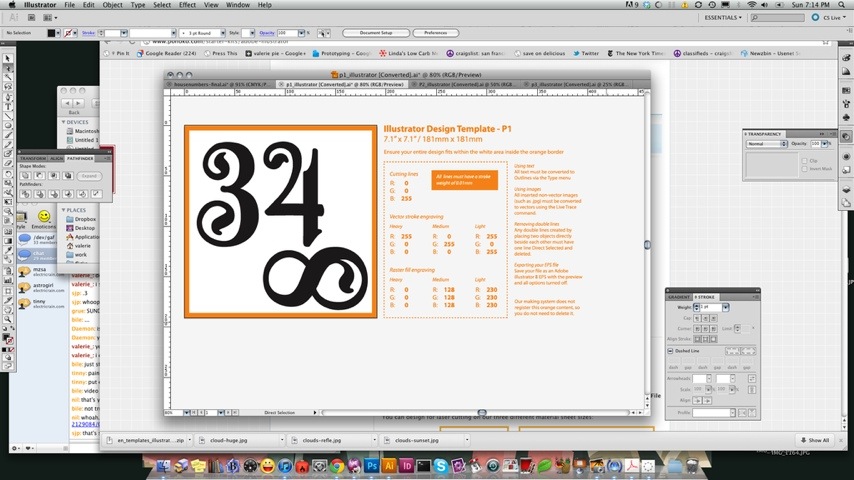Click the Opacity field in Transparency panel
The width and height of the screenshot is (854, 480).
(x=815, y=144)
